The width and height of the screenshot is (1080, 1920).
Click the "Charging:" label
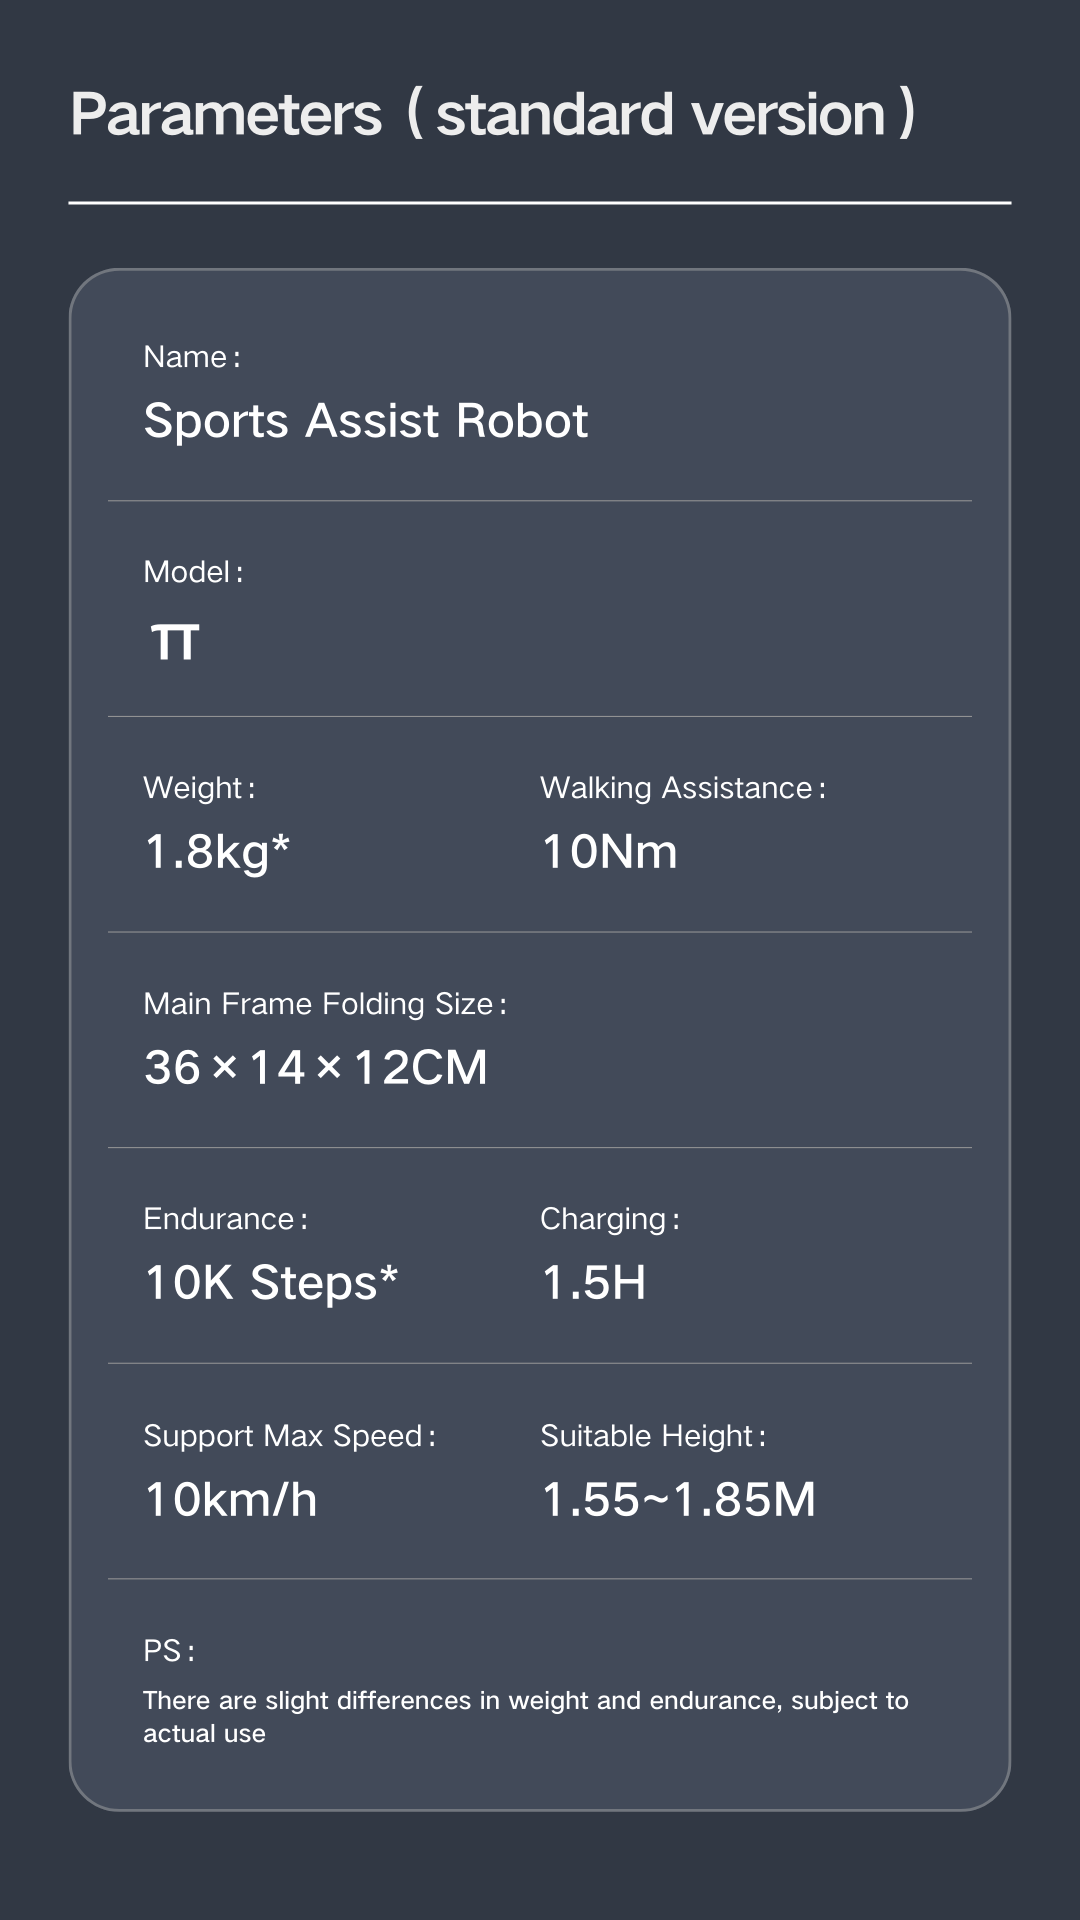[610, 1219]
